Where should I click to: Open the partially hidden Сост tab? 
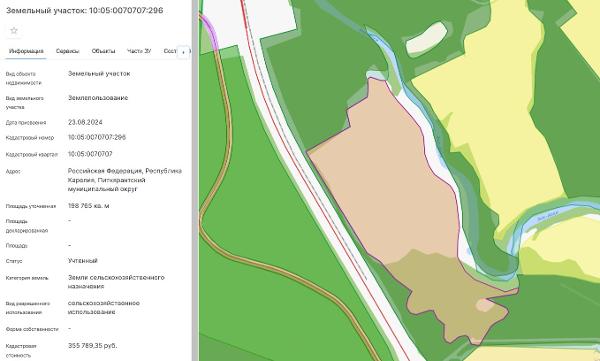pos(170,51)
